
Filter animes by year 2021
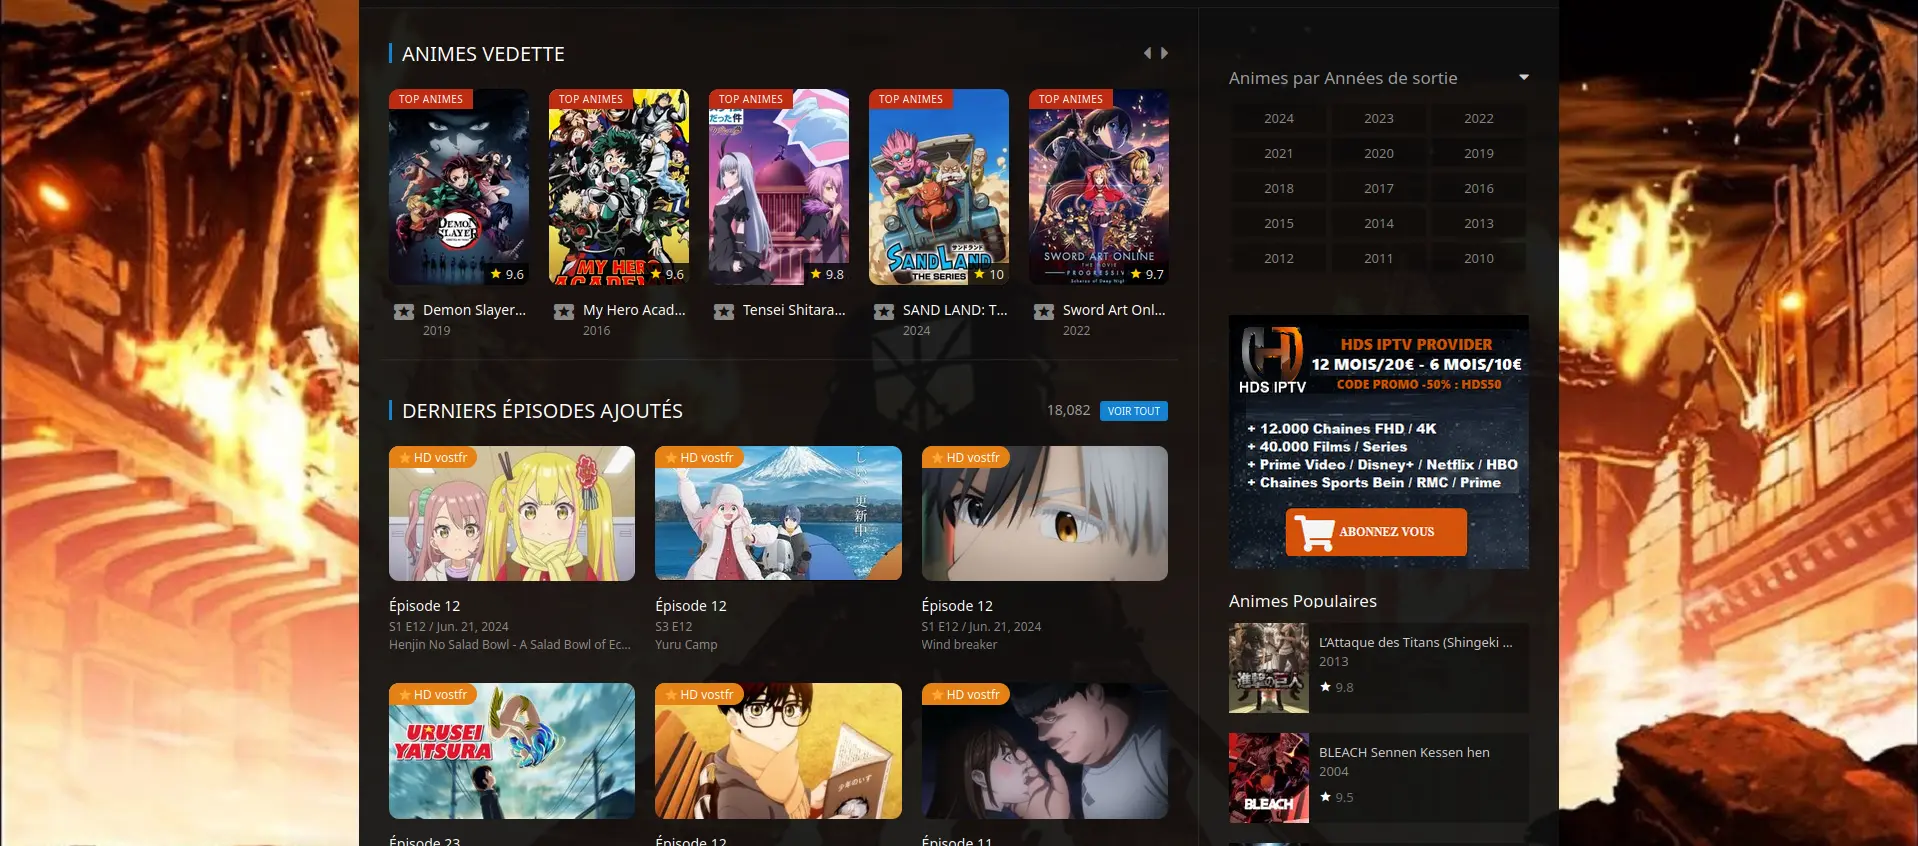pos(1279,153)
